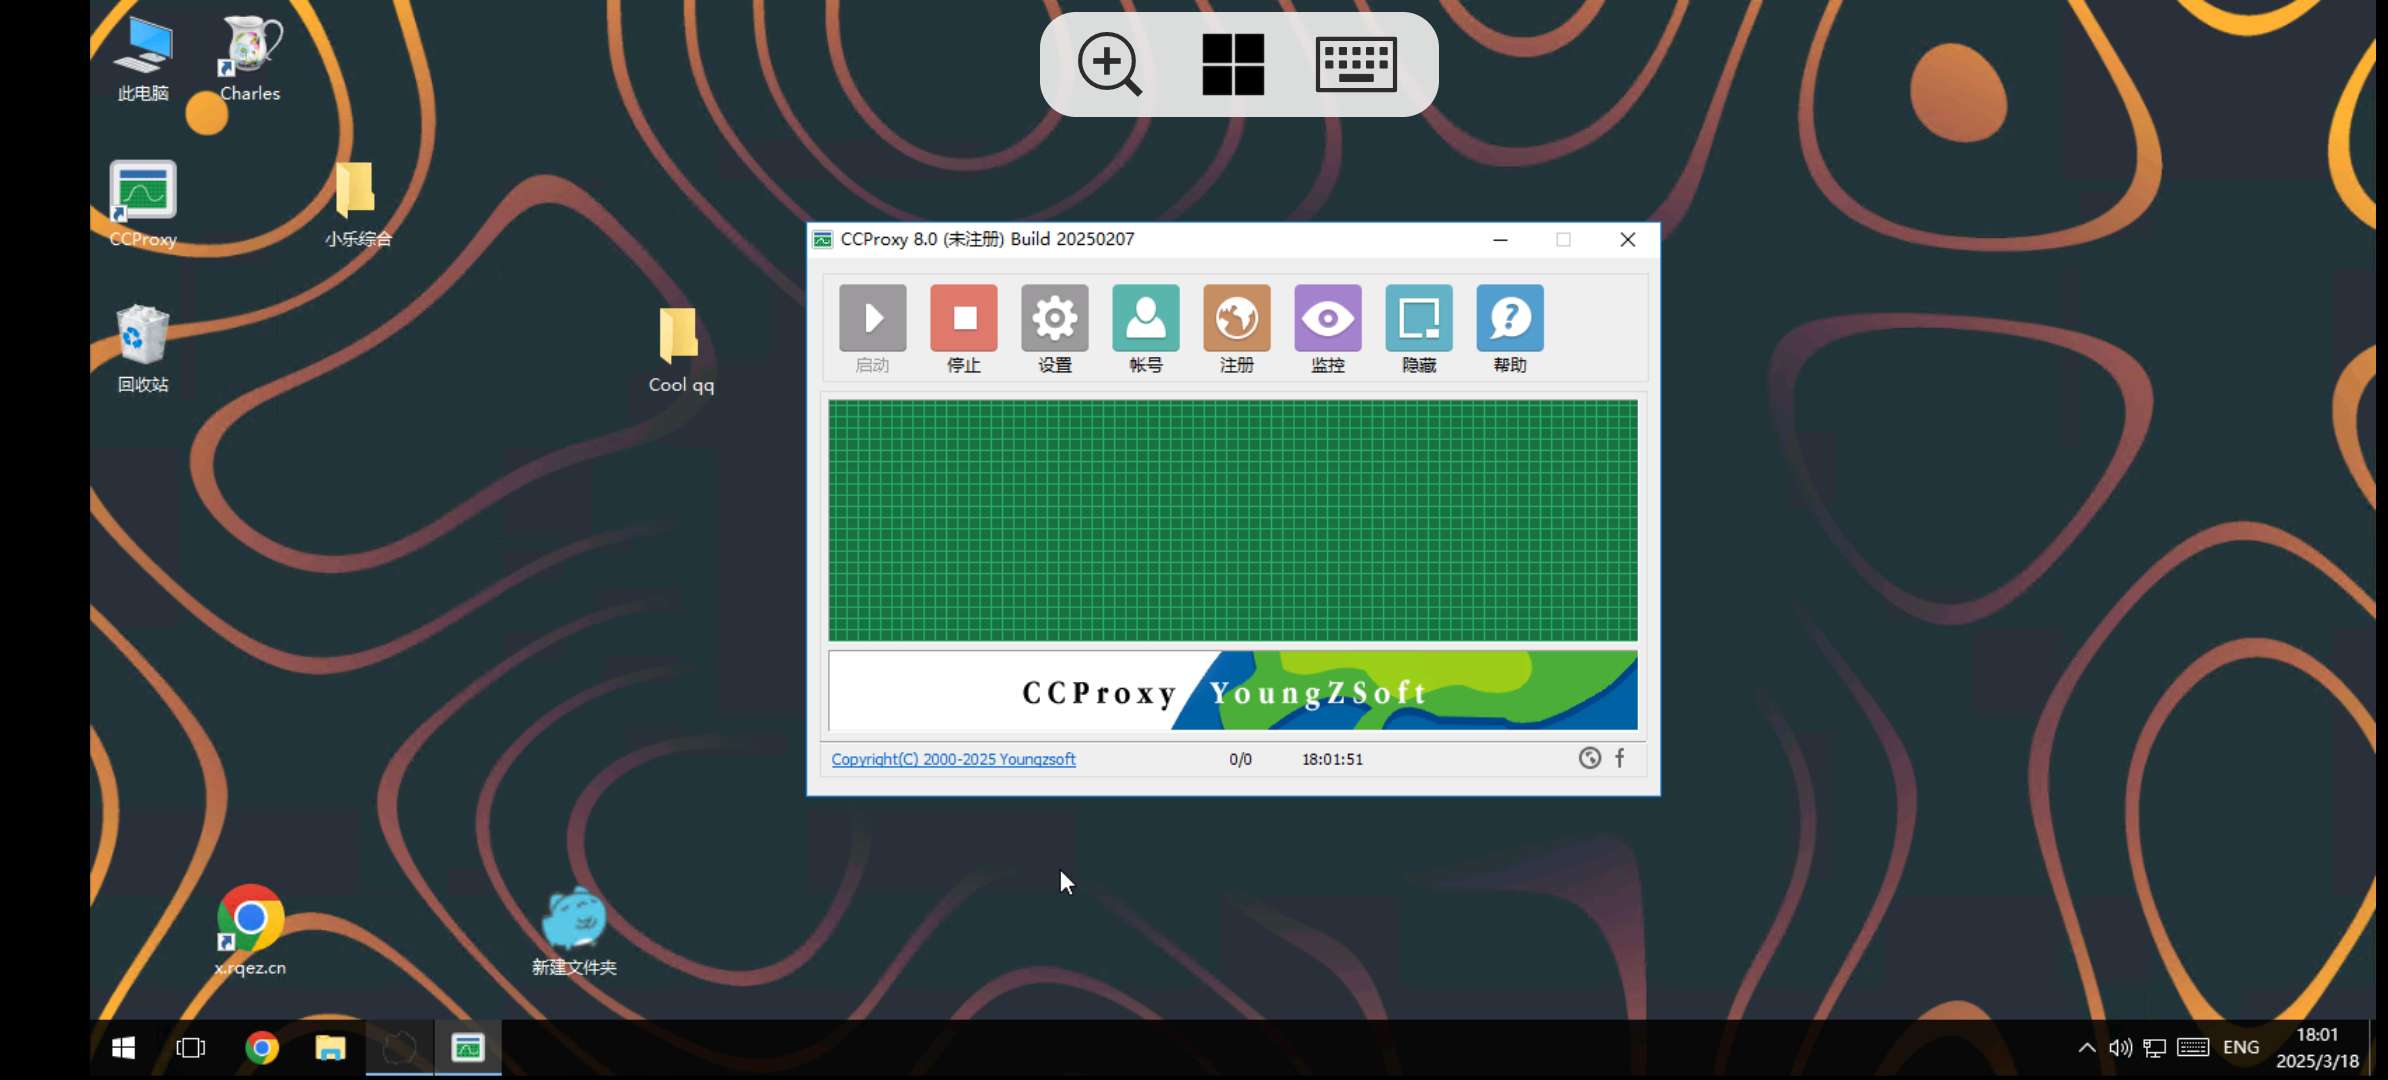The height and width of the screenshot is (1080, 2388).
Task: Open the 帐号 account manager
Action: click(x=1145, y=329)
